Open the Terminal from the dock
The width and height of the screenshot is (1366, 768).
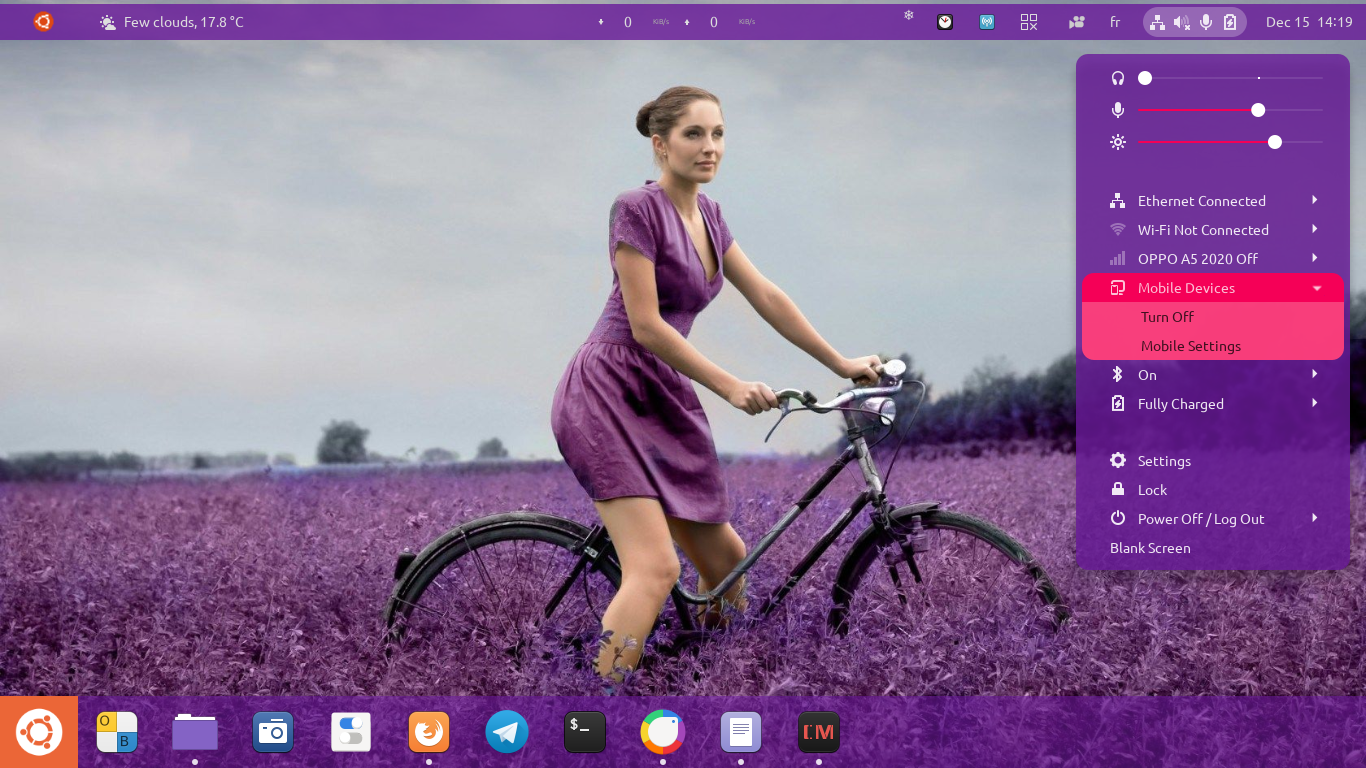585,732
